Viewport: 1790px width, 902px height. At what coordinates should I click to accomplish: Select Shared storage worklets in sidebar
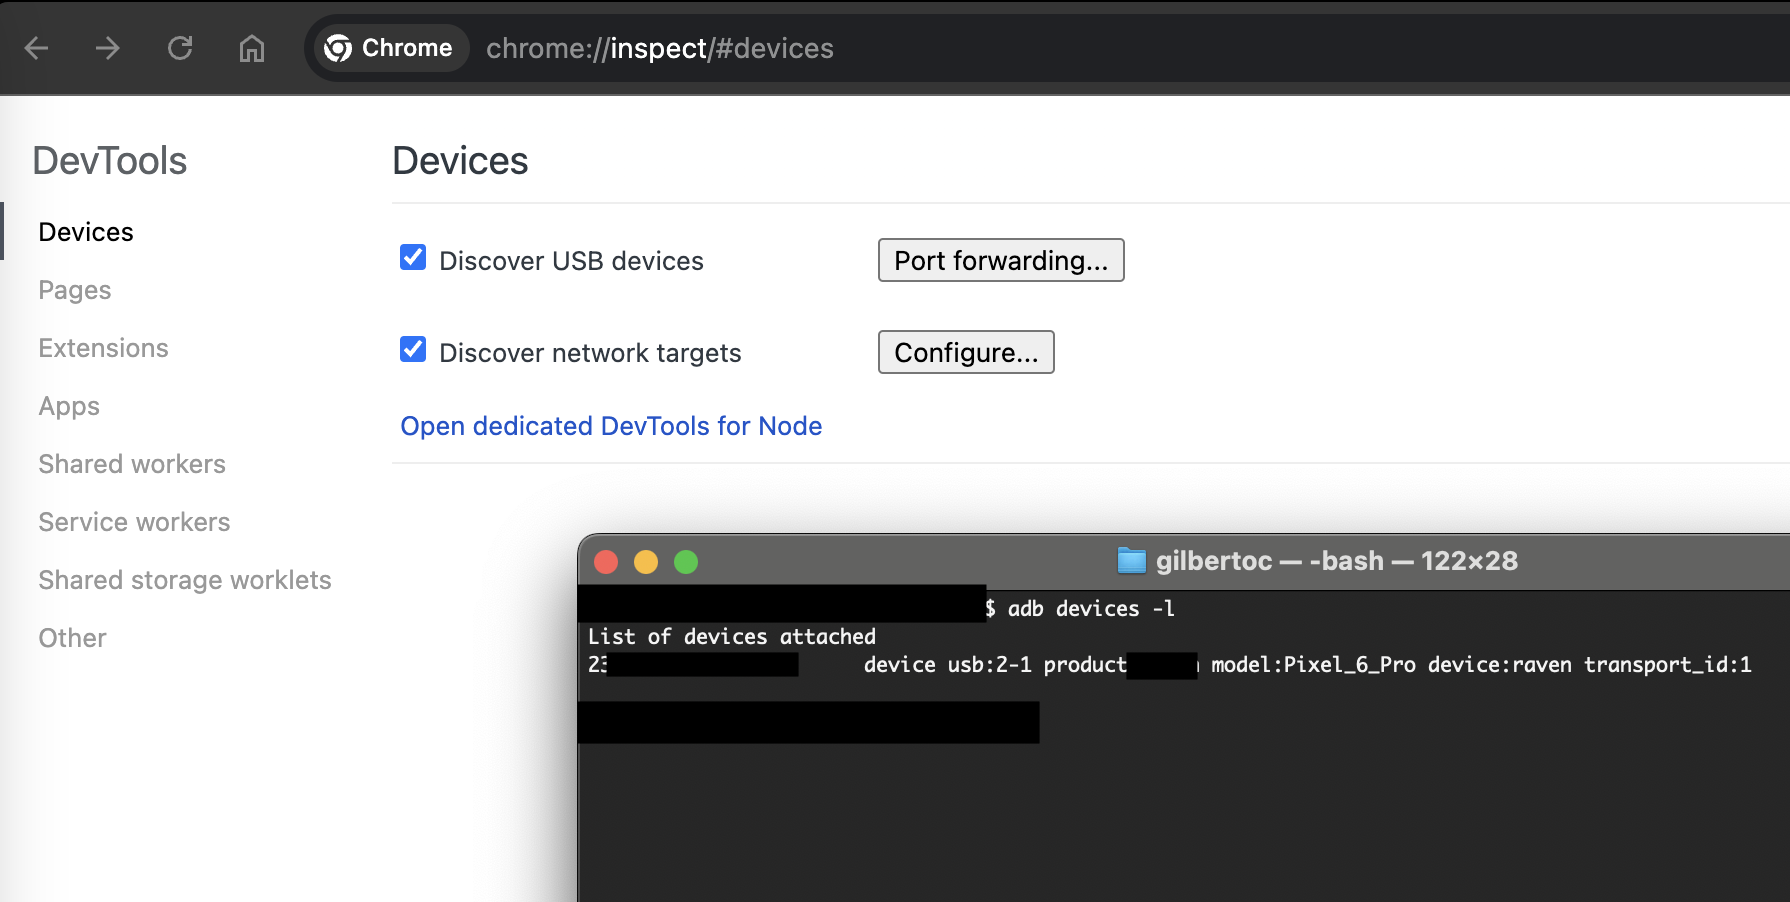(185, 580)
